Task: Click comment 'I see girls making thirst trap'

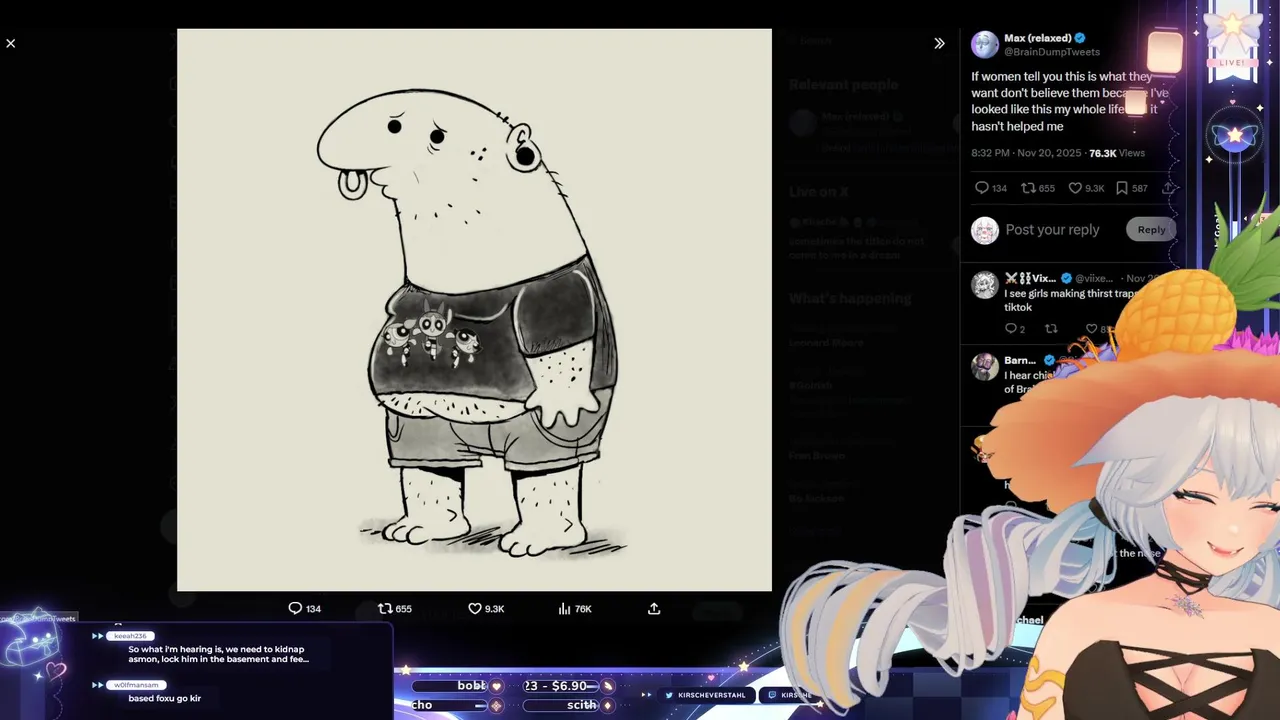Action: coord(1070,300)
